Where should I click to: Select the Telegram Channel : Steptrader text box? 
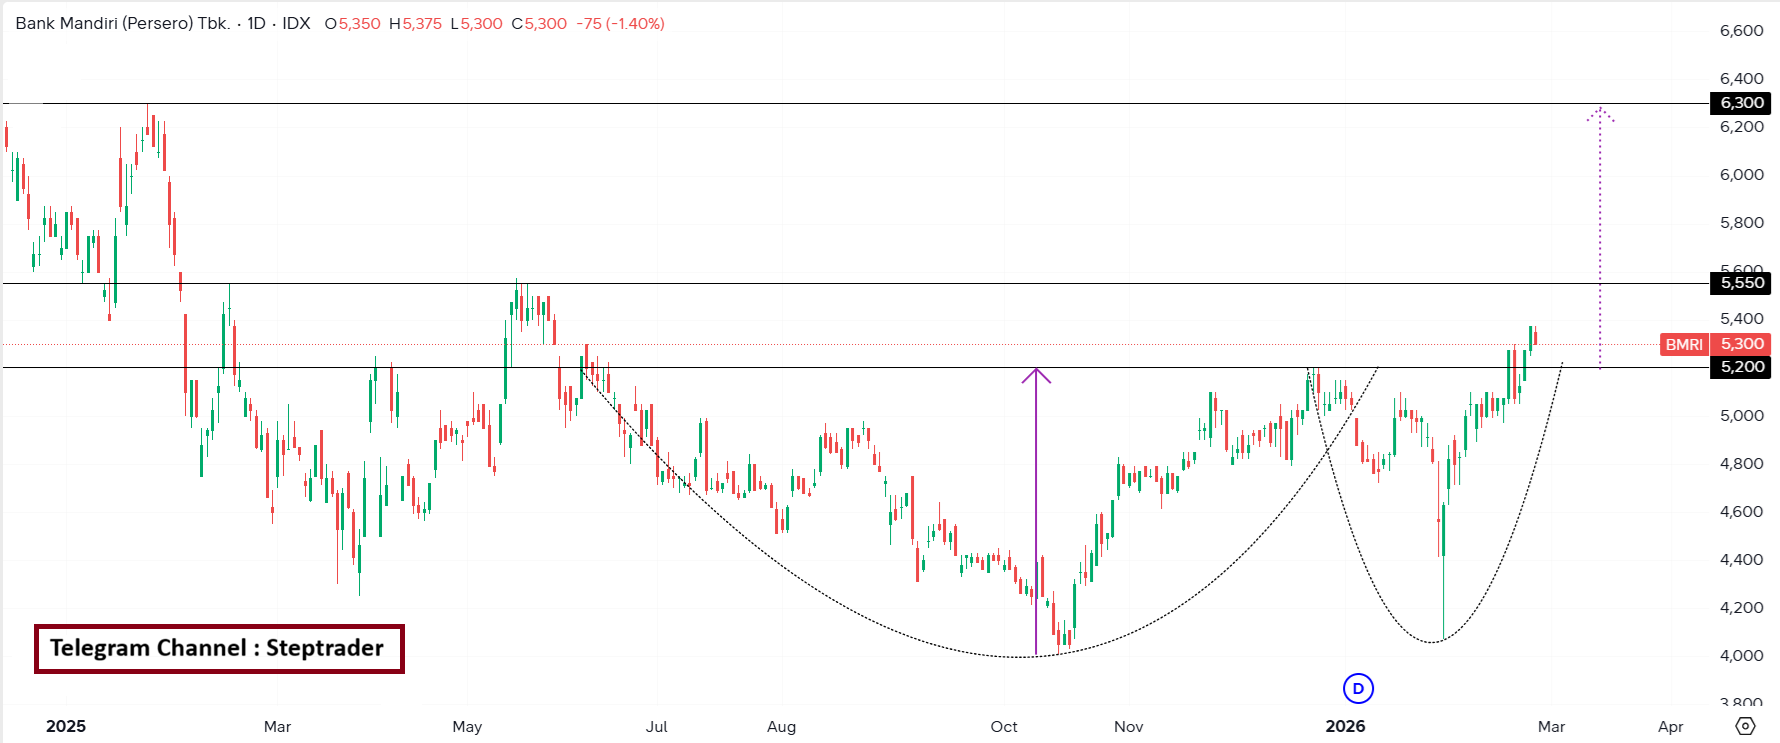(x=219, y=648)
